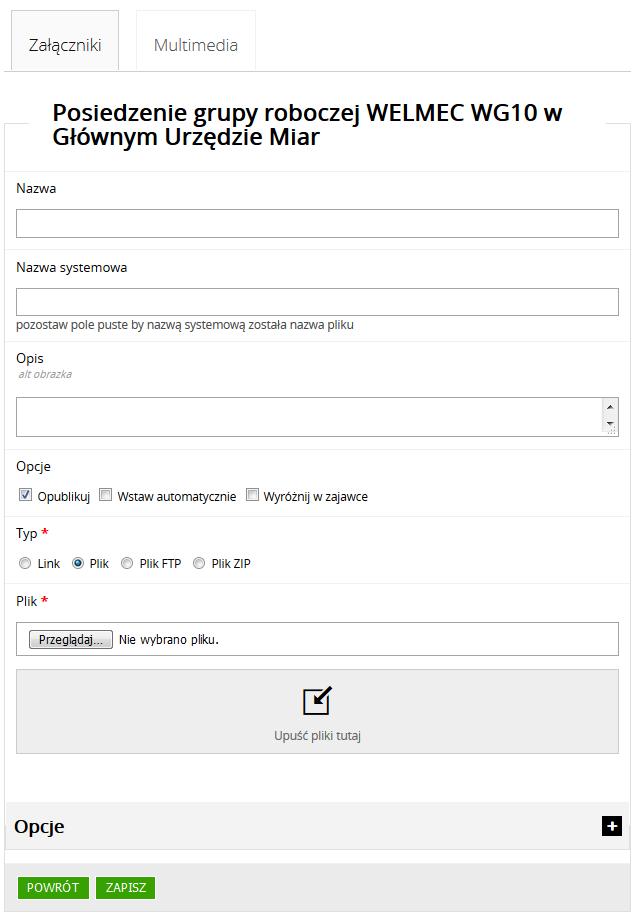Screen dimensions: 635x920
Task: Click inside the Opis textarea
Action: click(x=309, y=417)
